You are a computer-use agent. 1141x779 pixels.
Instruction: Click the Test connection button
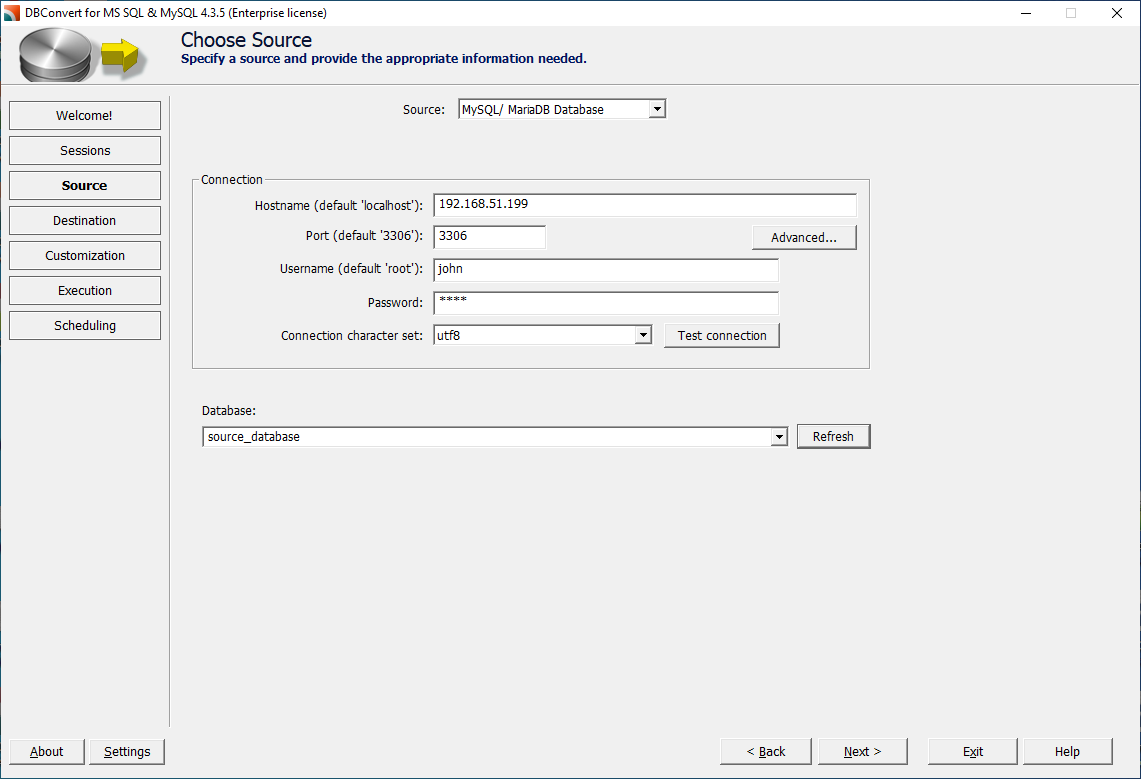[x=722, y=335]
